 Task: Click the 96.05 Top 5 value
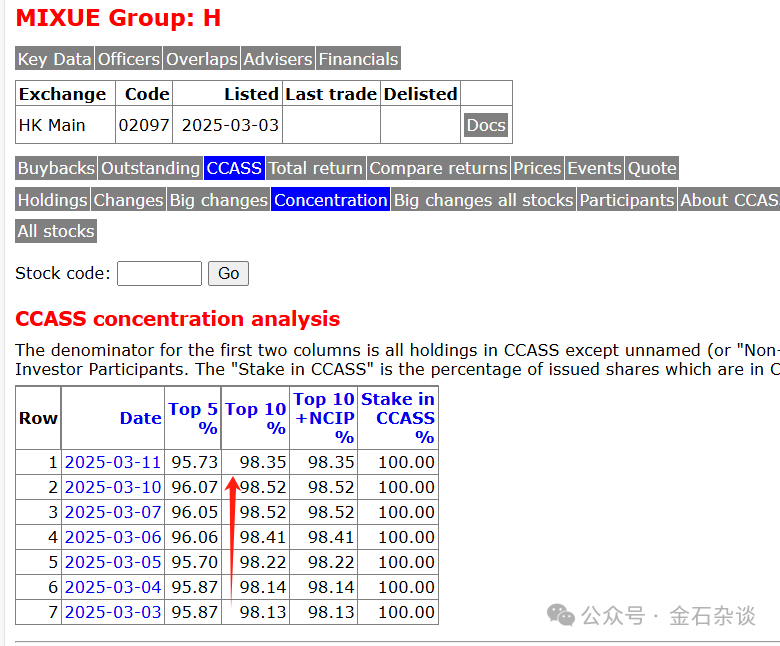point(195,512)
